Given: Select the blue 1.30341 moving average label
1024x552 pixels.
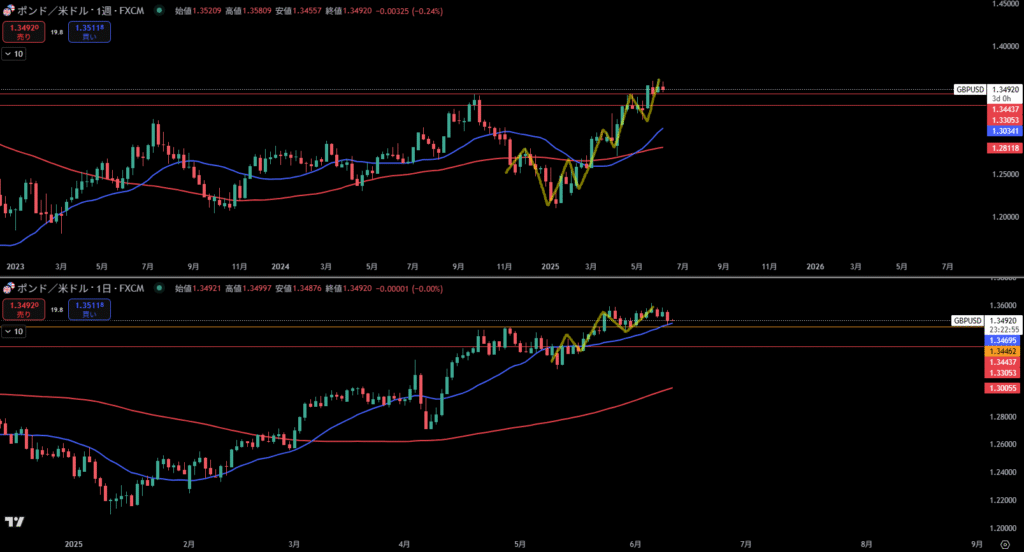Looking at the screenshot, I should click(1004, 131).
